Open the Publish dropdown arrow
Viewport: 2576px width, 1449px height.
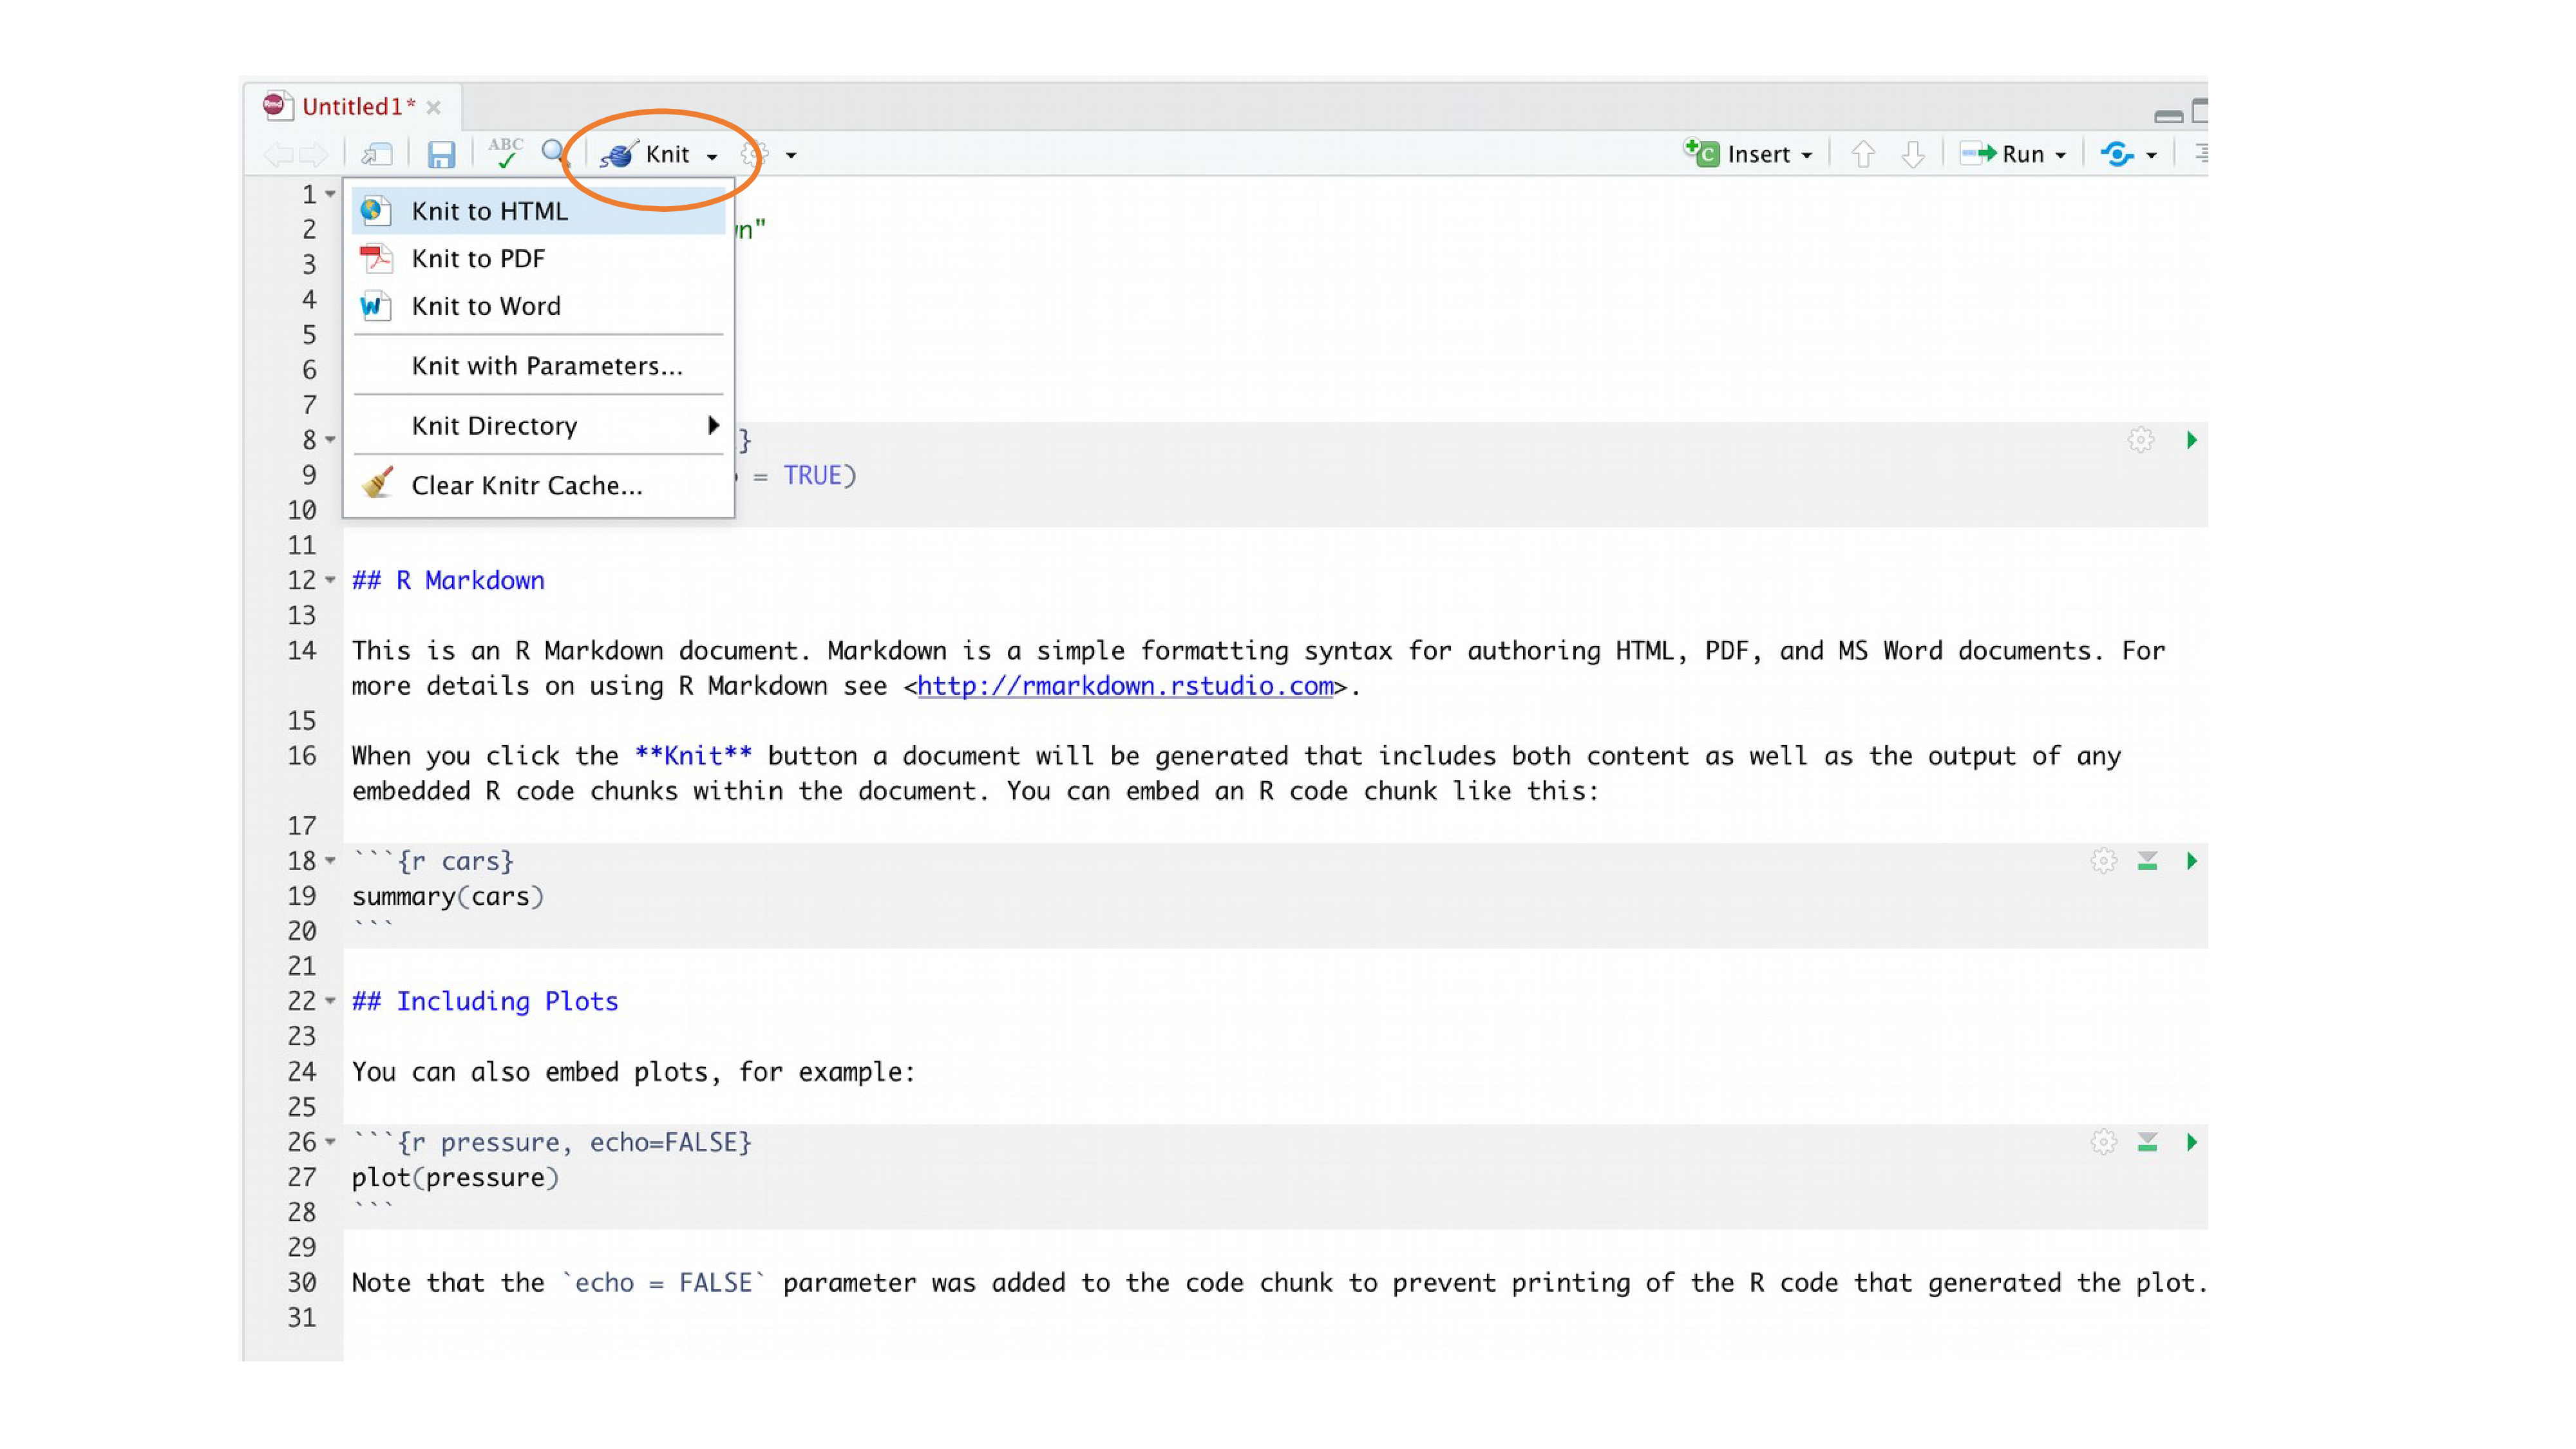[x=2151, y=156]
